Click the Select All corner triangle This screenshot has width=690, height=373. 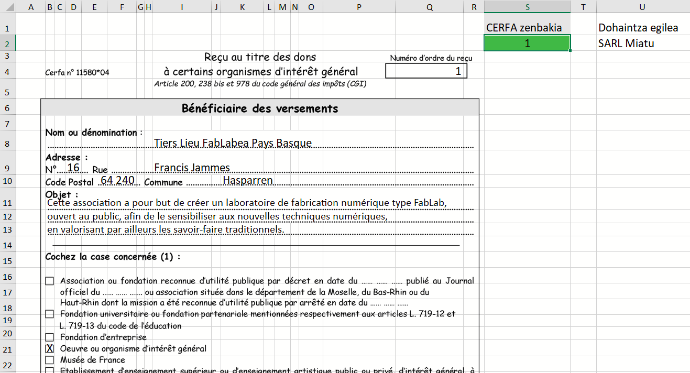[8, 7]
